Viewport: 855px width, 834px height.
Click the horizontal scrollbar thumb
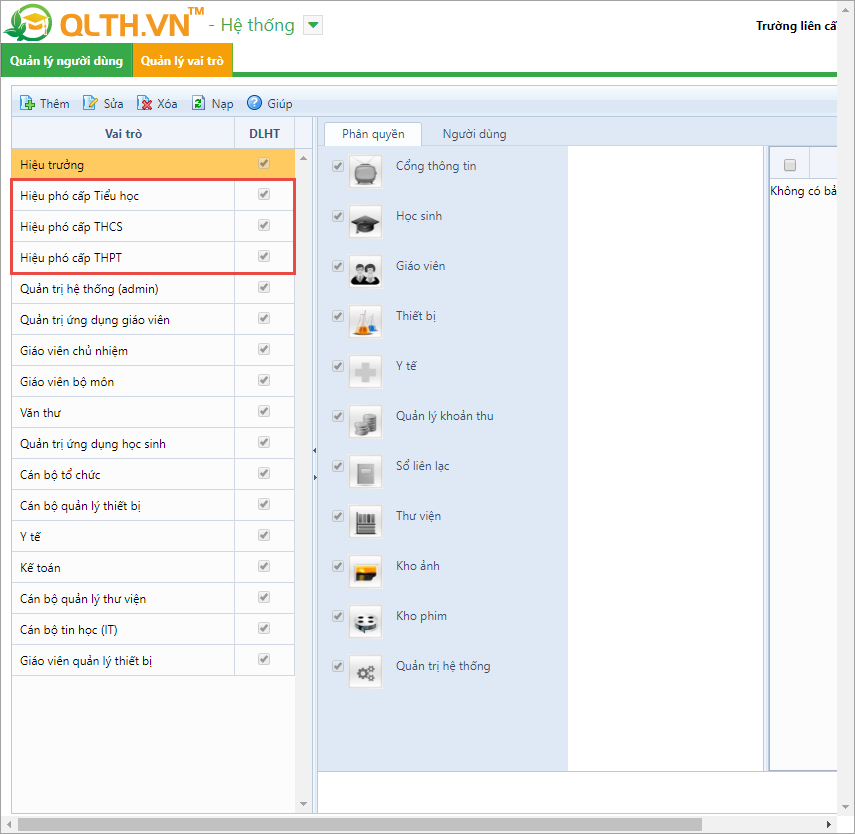point(360,824)
